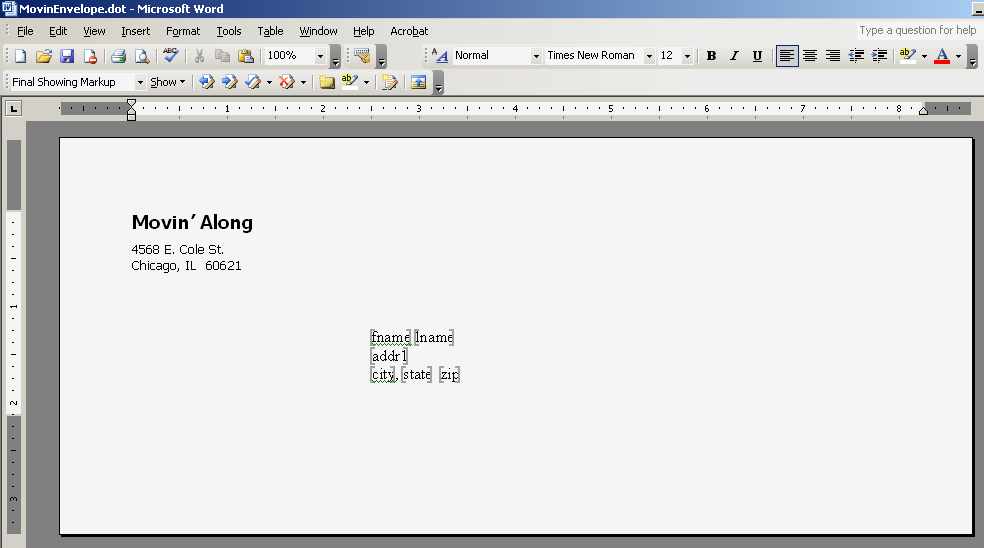Apply the yellow Highlight color
Image resolution: width=984 pixels, height=548 pixels.
tap(907, 56)
